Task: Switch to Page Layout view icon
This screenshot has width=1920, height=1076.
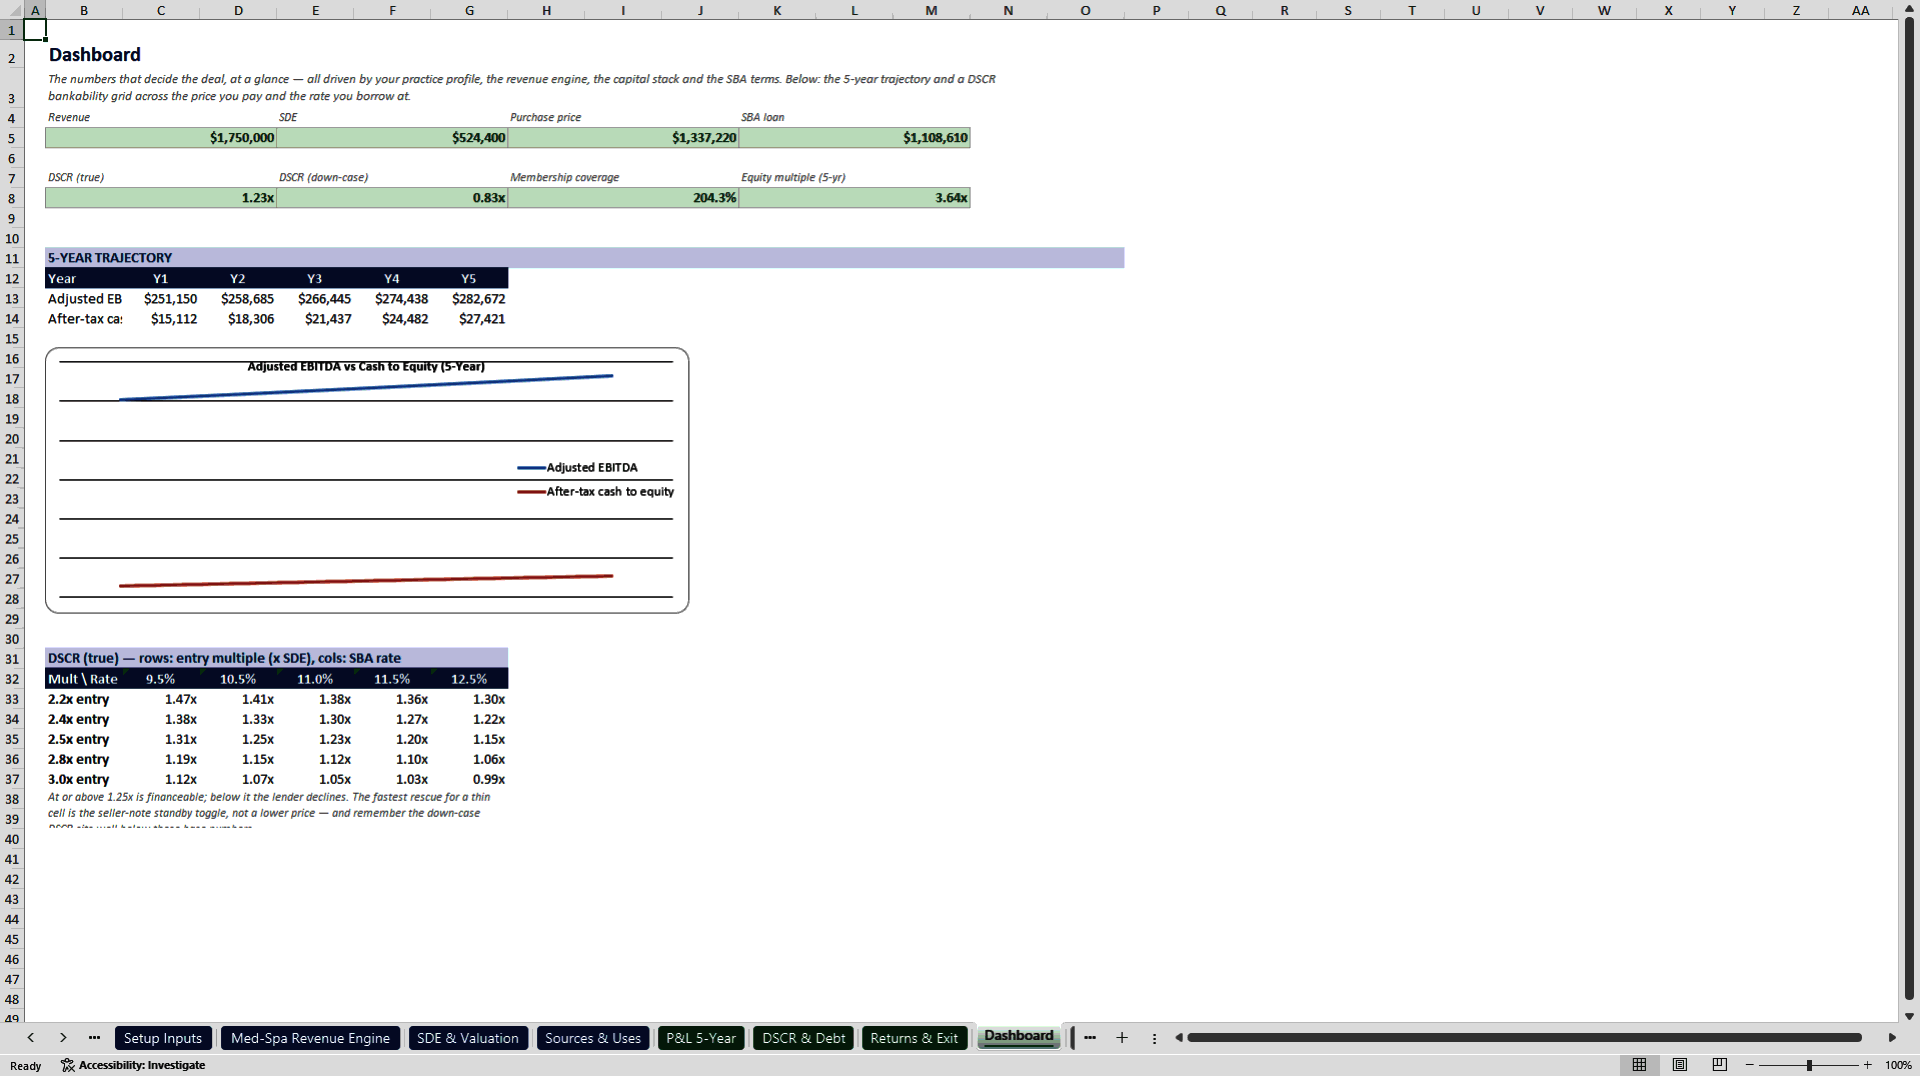Action: pyautogui.click(x=1680, y=1065)
